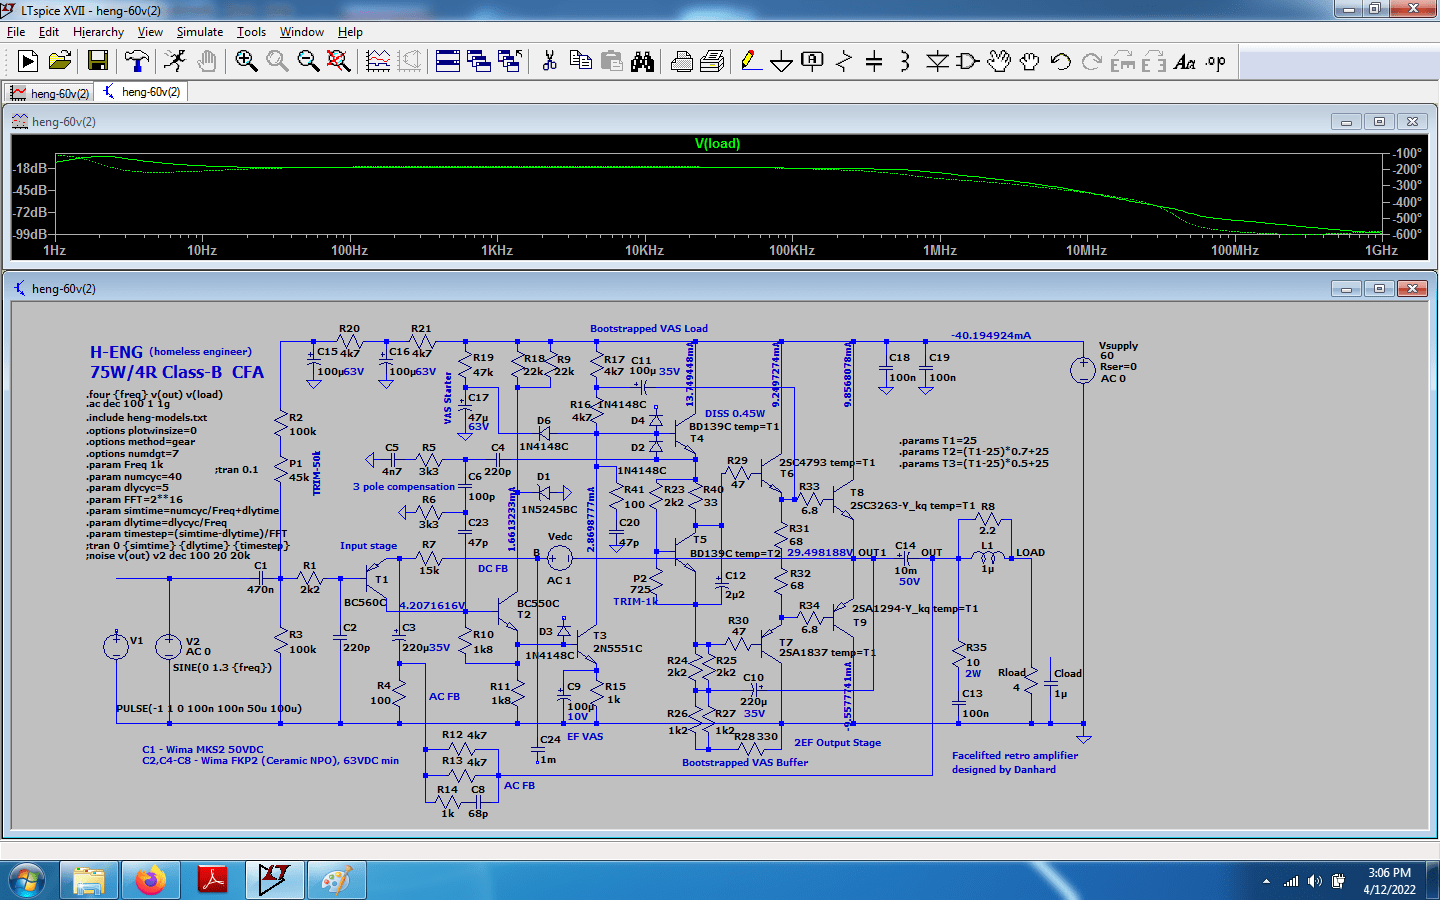Click the Undo arrow icon
The width and height of the screenshot is (1440, 900).
1061,62
